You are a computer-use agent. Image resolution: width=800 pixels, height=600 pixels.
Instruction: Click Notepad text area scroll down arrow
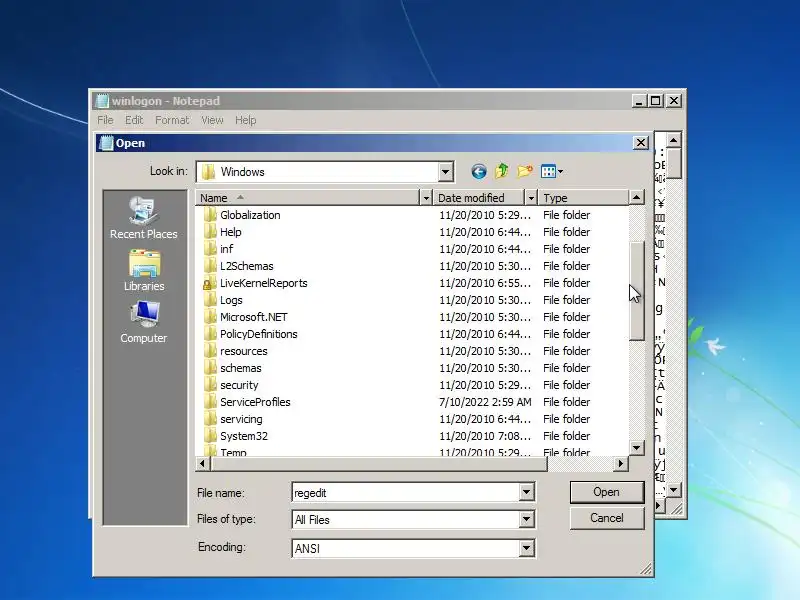point(673,490)
